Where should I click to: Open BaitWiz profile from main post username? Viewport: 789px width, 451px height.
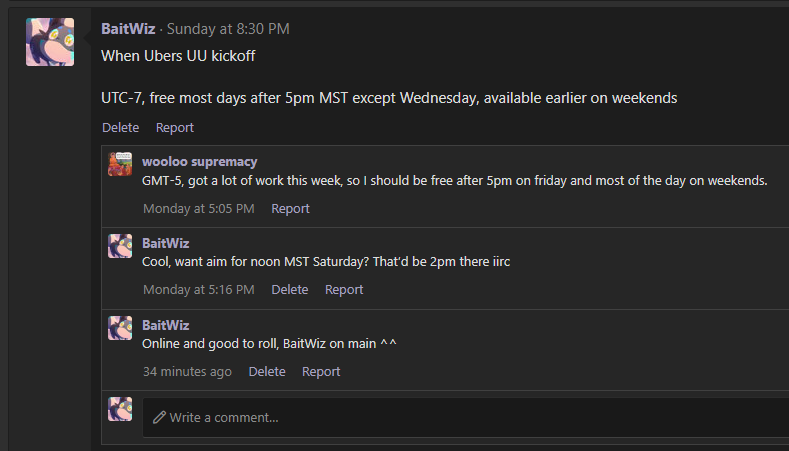click(x=128, y=29)
